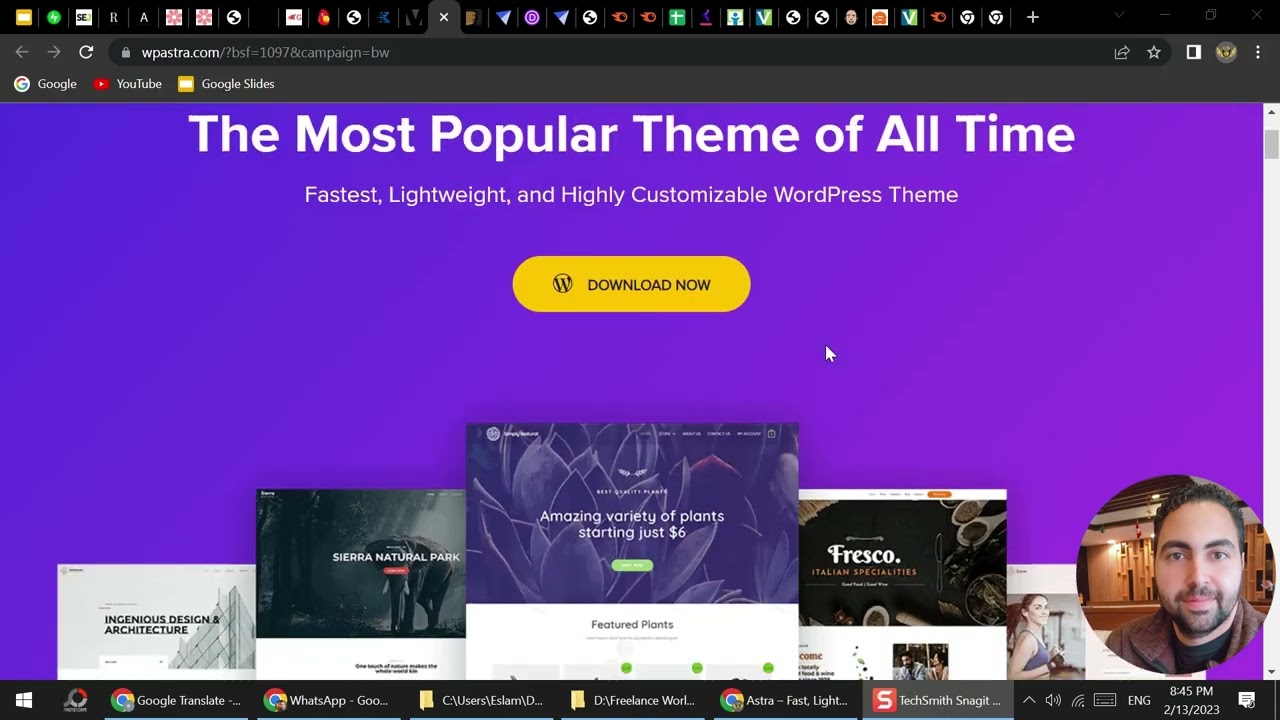This screenshot has width=1280, height=720.
Task: Change the ENG input language
Action: (x=1139, y=700)
